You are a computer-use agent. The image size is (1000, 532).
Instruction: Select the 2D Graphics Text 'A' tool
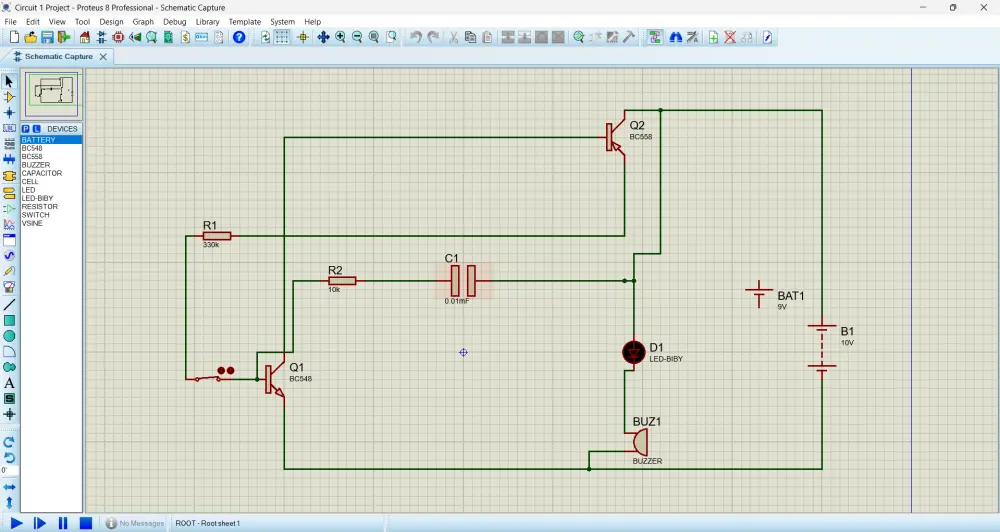[x=9, y=383]
